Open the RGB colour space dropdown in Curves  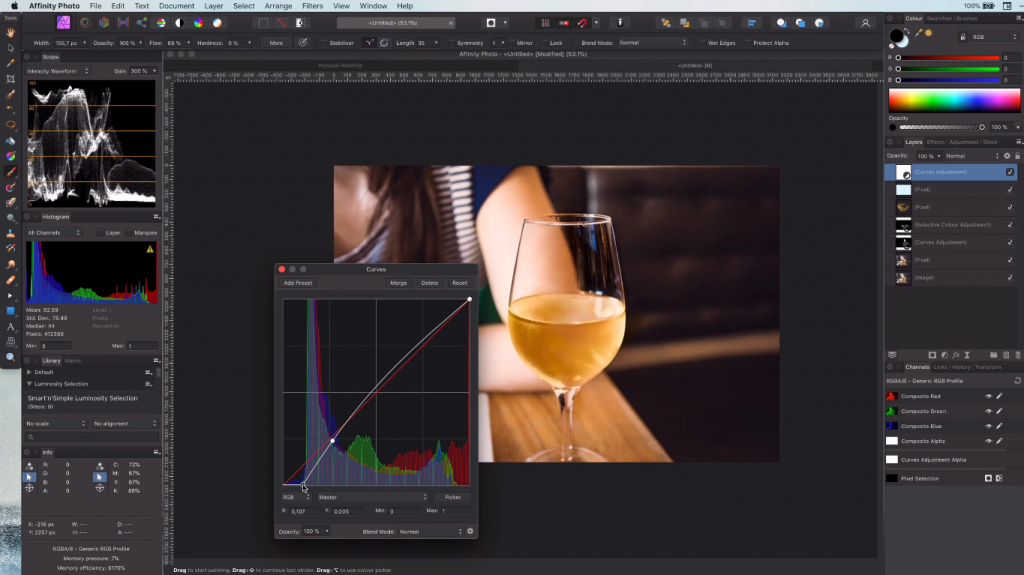pyautogui.click(x=296, y=497)
